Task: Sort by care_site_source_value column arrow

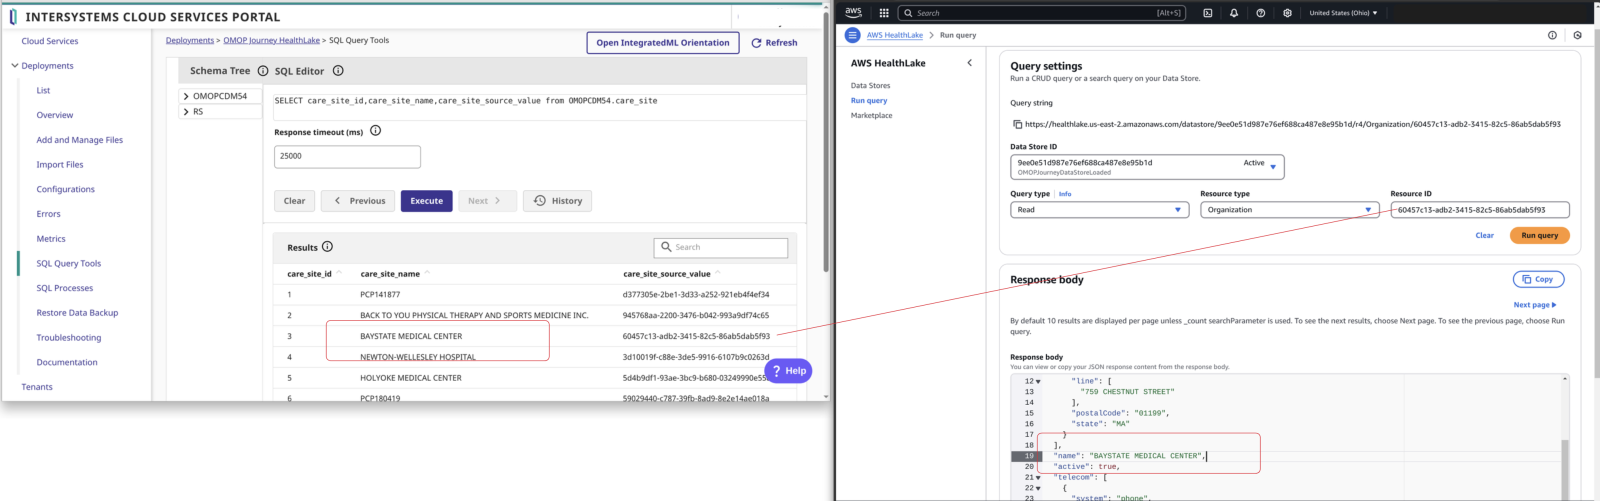Action: (x=717, y=273)
